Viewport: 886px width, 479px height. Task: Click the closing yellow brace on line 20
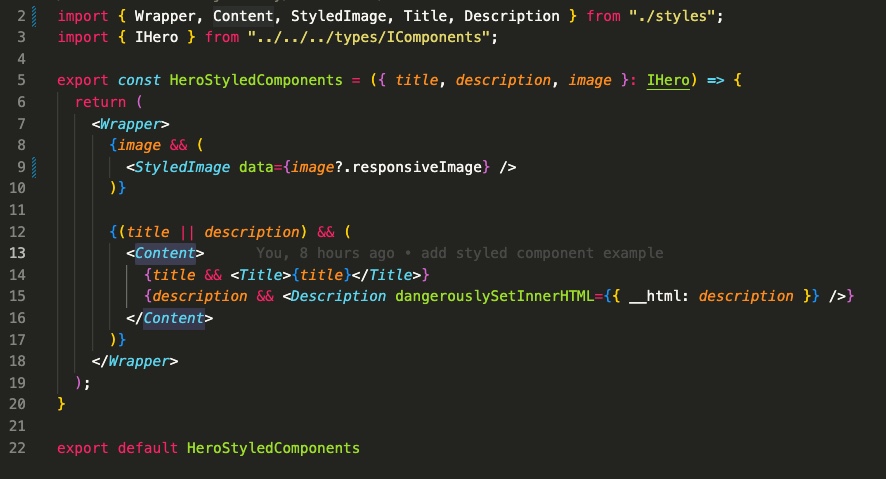pos(61,404)
